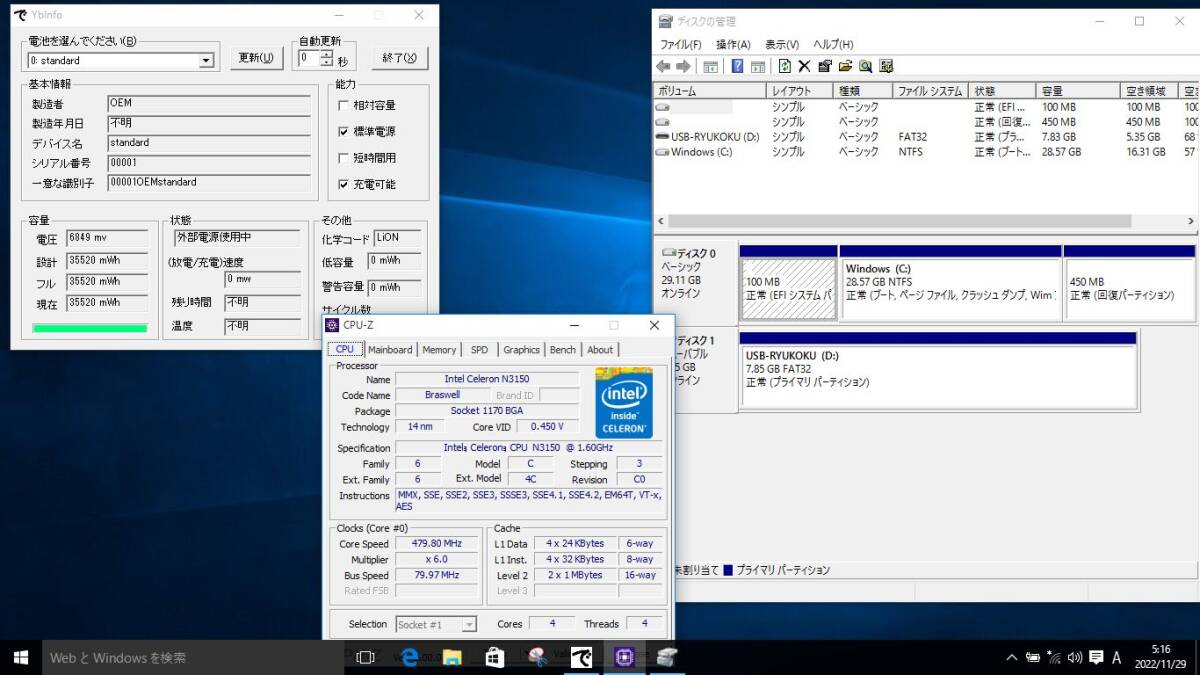
Task: Click the open folder icon in Disk Management toolbar
Action: point(844,67)
